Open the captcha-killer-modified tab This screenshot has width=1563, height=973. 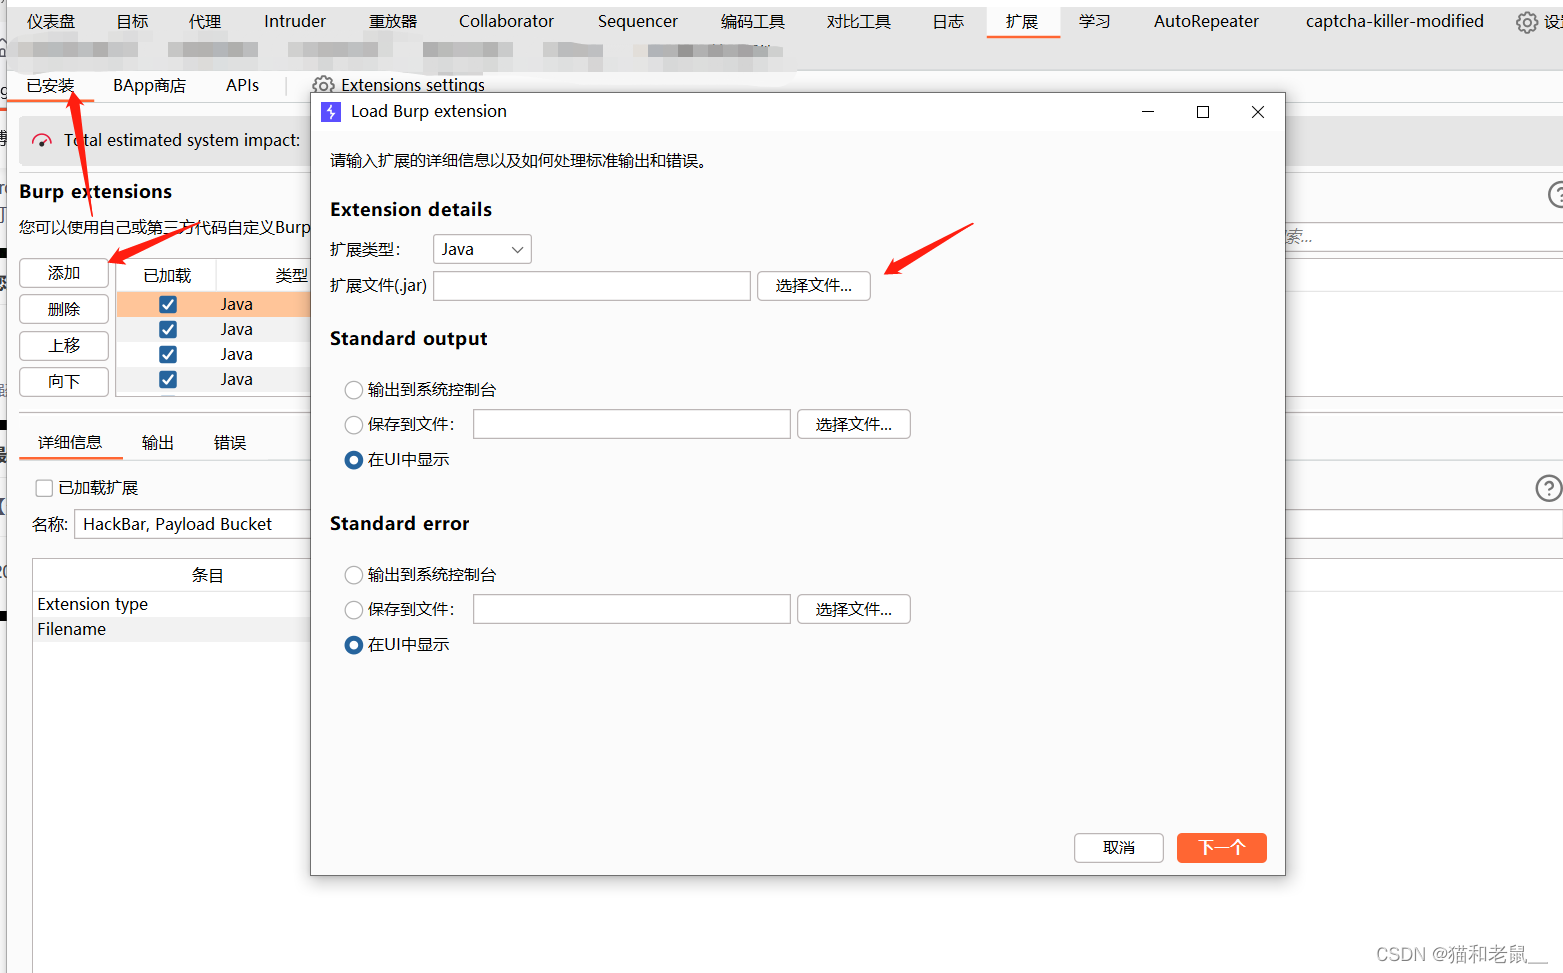click(1395, 21)
